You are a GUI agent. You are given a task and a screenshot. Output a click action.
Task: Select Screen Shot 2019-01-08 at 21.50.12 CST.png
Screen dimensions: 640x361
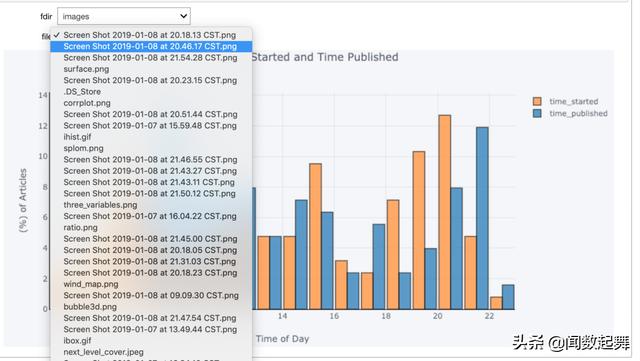click(151, 194)
